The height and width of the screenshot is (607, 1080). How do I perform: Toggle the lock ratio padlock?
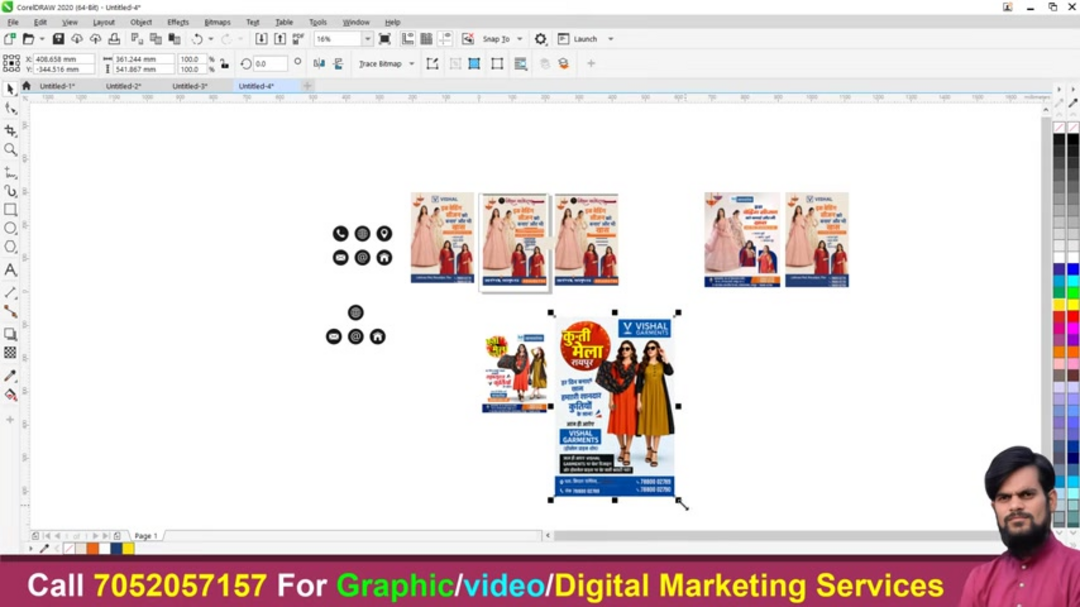coord(224,63)
